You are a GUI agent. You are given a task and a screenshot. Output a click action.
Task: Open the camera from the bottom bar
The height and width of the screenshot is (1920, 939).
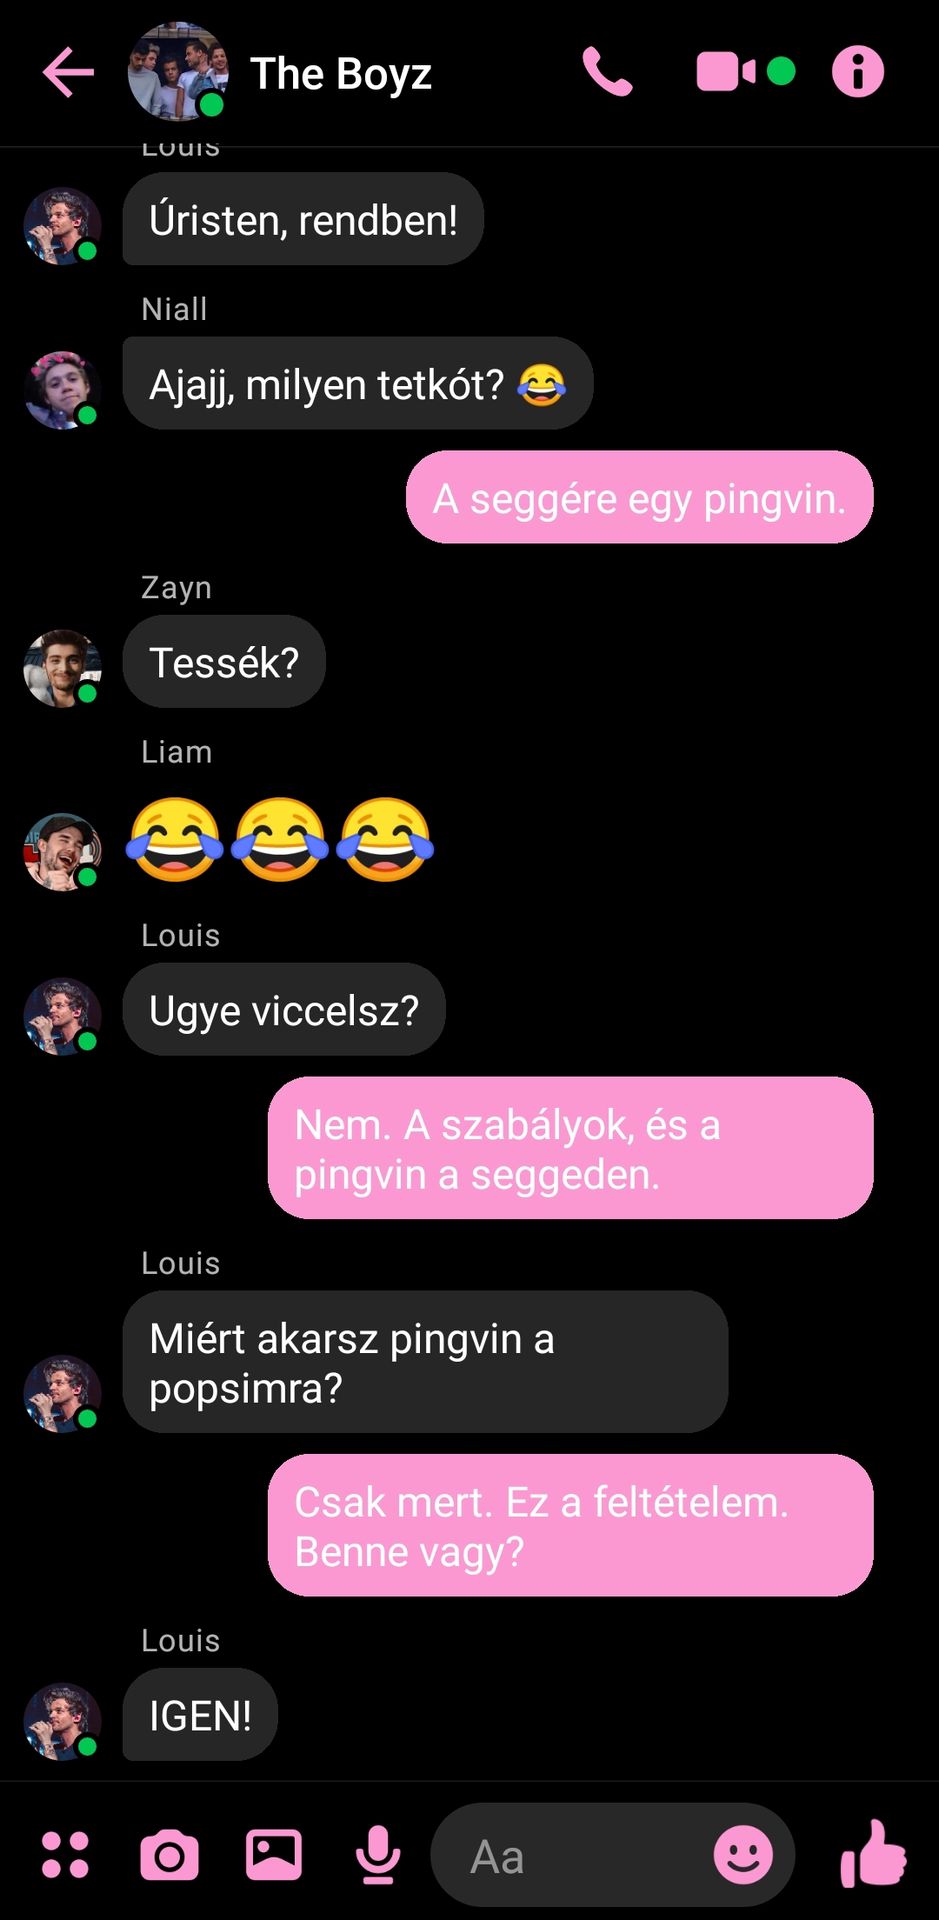coord(170,1856)
